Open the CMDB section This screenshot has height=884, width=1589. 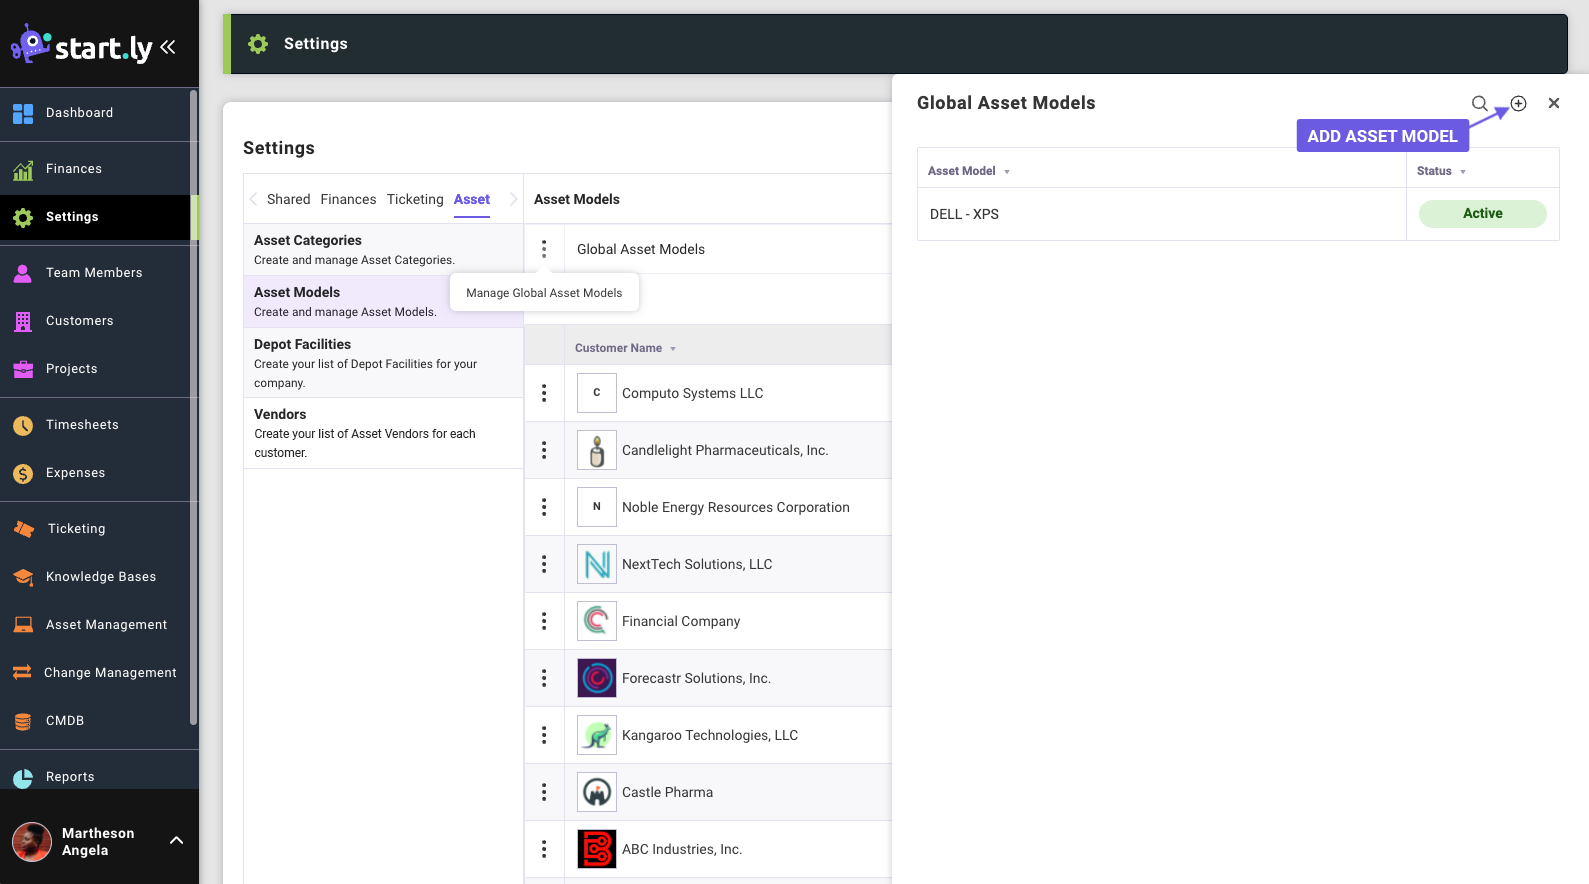pyautogui.click(x=64, y=721)
